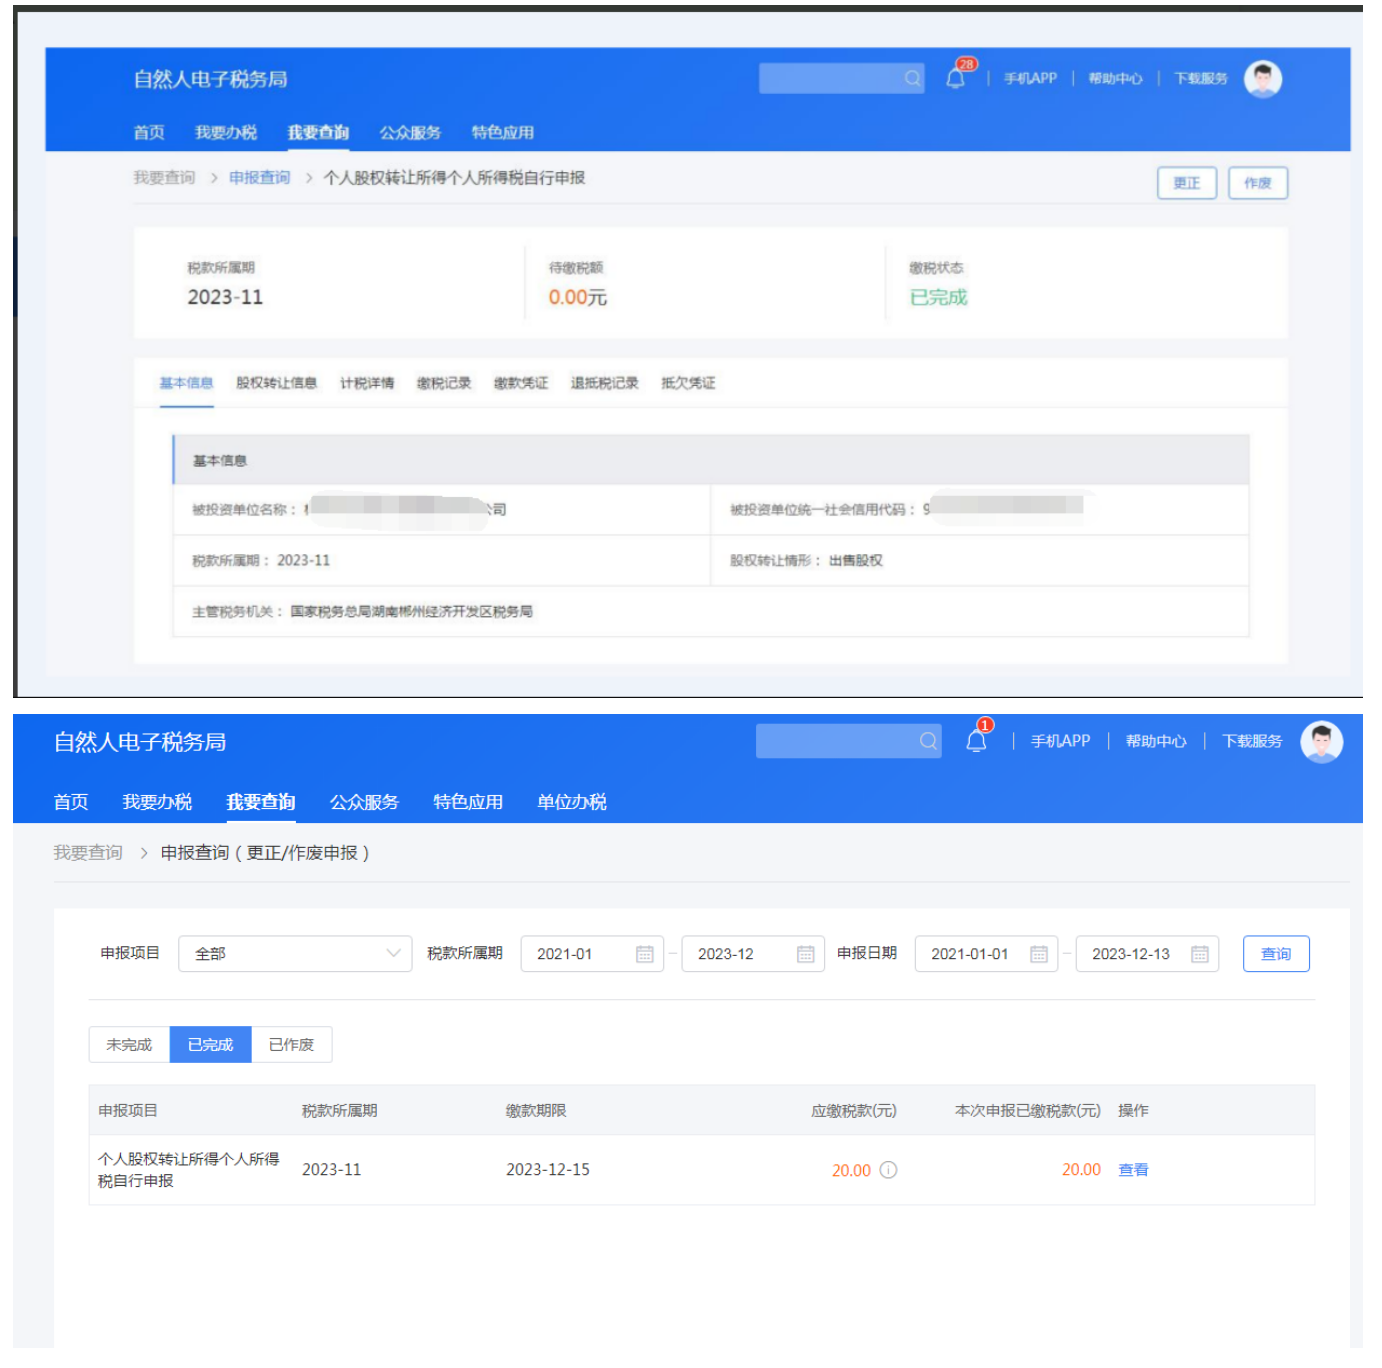Open calendar icon for 2023-12 tax period end
This screenshot has height=1368, width=1382.
(x=806, y=954)
